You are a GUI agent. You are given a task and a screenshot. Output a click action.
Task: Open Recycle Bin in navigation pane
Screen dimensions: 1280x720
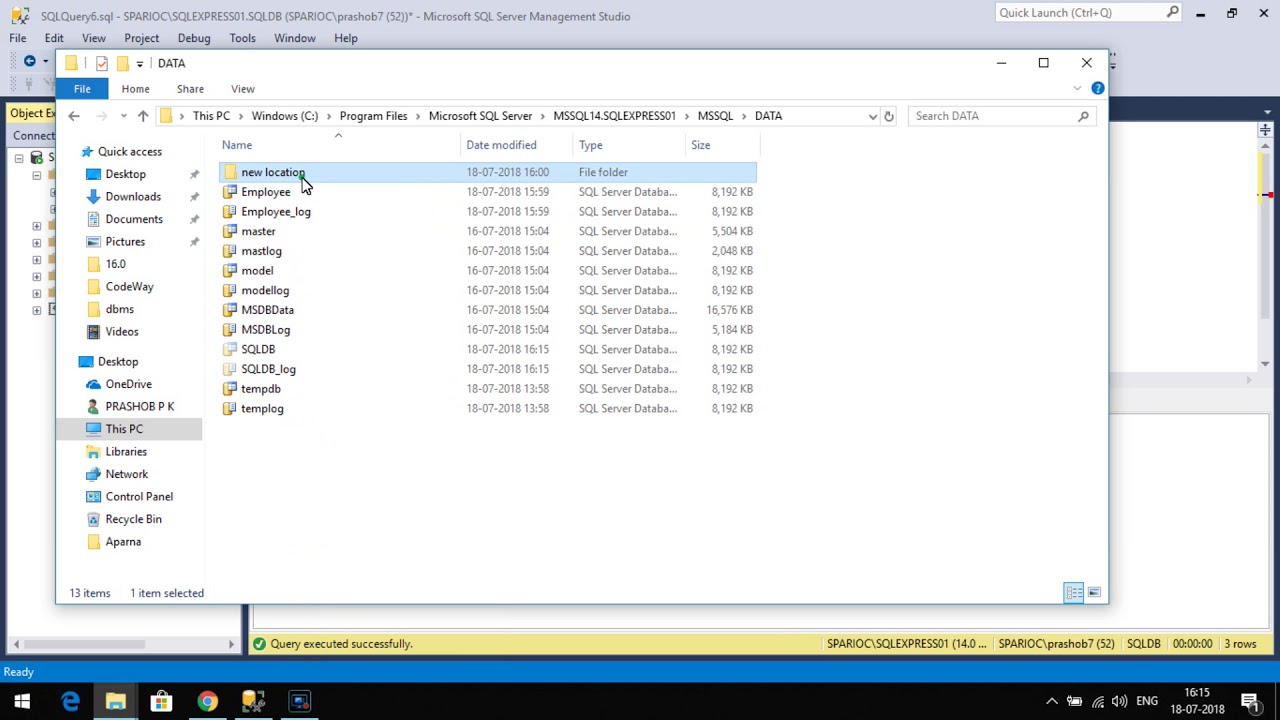coord(133,519)
